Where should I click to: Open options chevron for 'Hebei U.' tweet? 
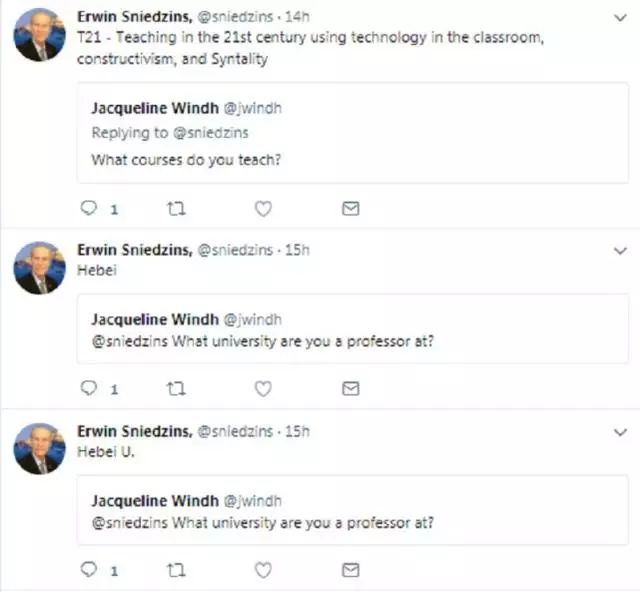(x=619, y=432)
